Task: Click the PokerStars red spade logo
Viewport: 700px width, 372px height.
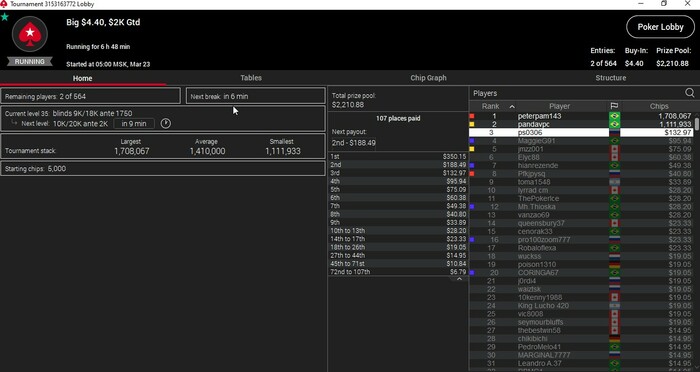Action: click(x=30, y=34)
